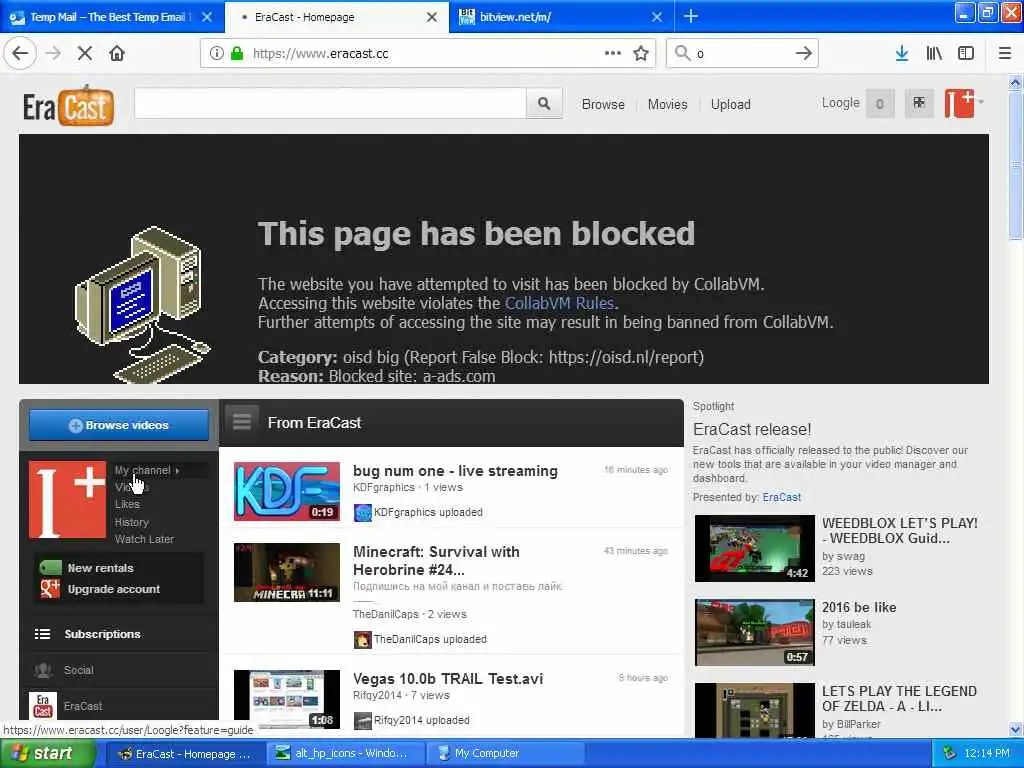This screenshot has width=1024, height=768.
Task: Open History in the guide
Action: 132,522
